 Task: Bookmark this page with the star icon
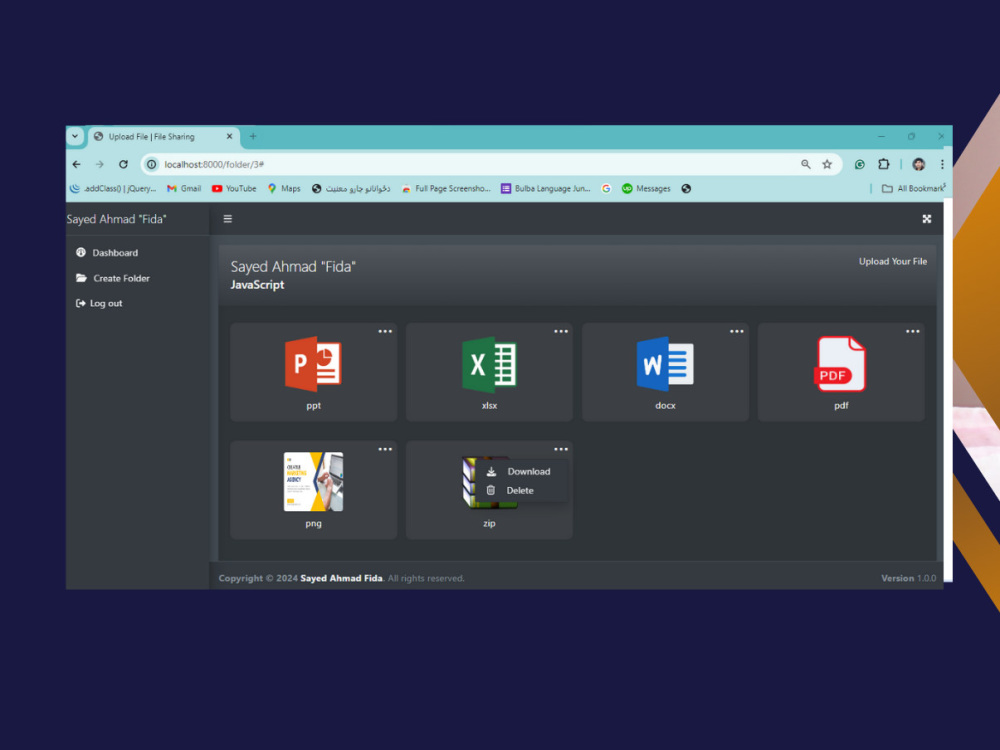827,165
